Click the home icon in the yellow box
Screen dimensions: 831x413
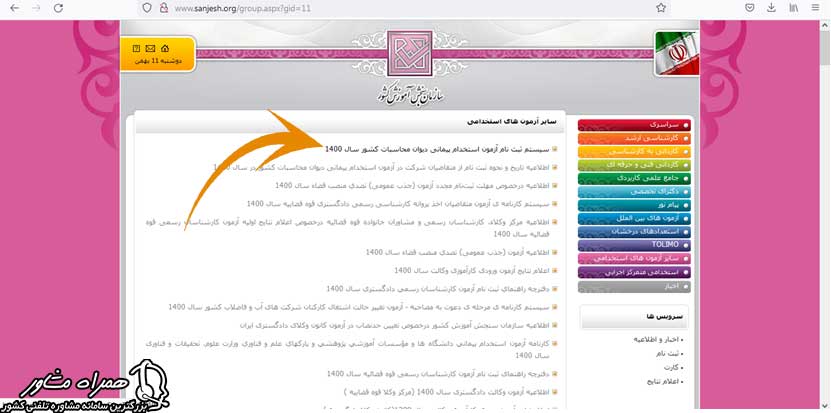165,47
